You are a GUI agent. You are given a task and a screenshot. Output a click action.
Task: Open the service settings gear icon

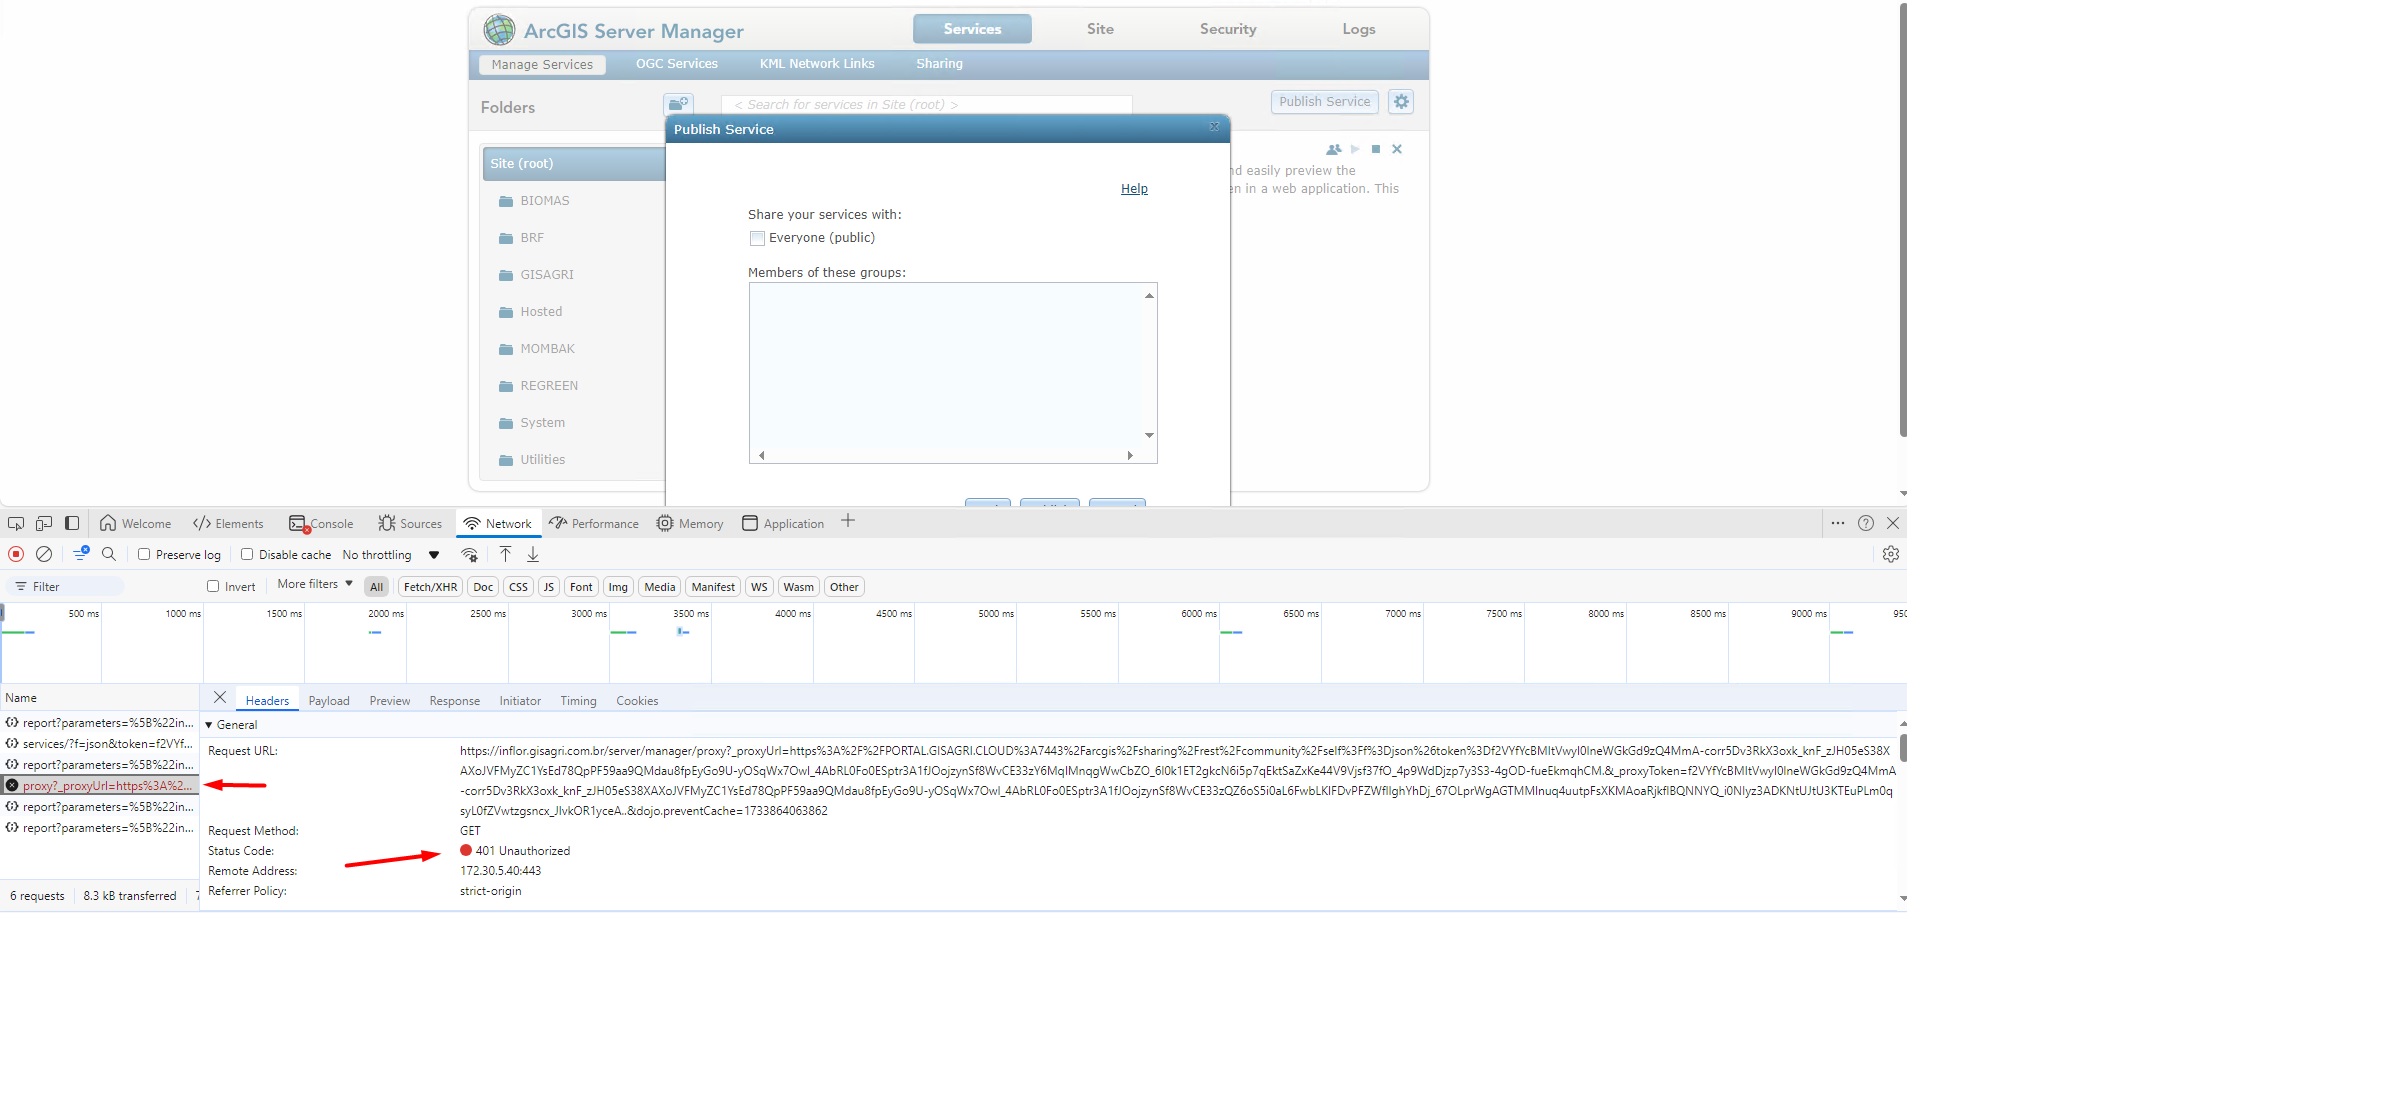(x=1401, y=102)
